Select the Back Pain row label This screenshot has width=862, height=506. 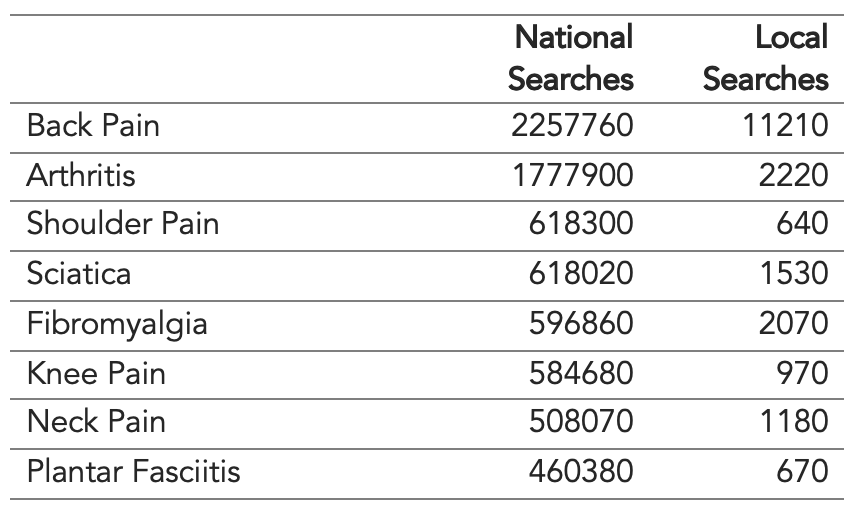[93, 125]
